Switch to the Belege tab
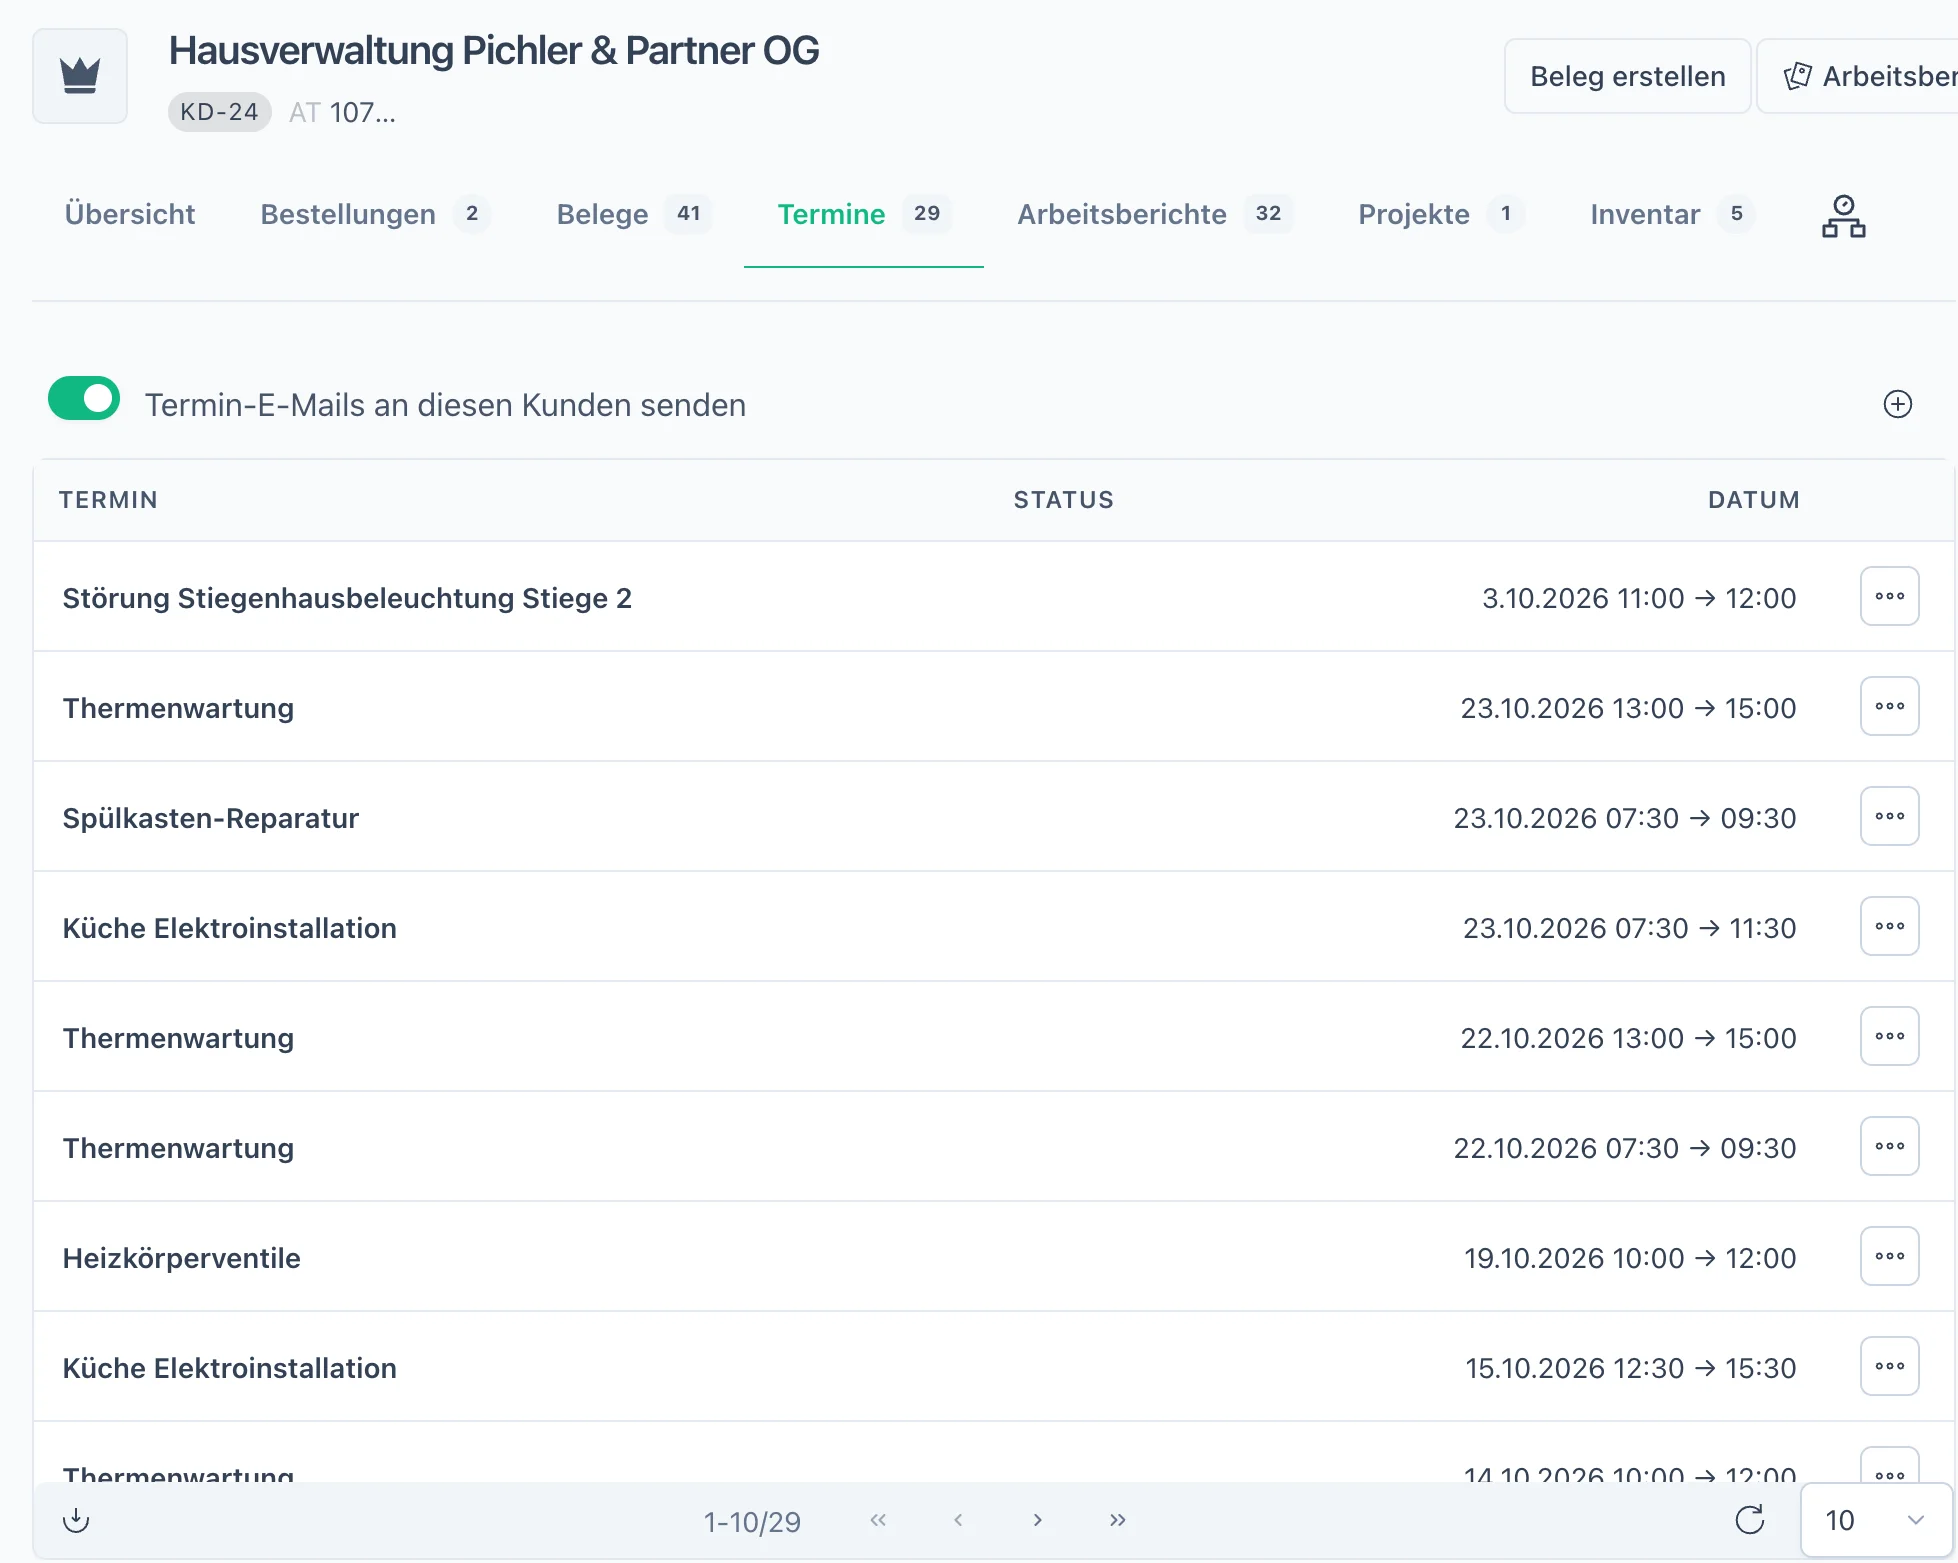Screen dimensions: 1958x1563 [634, 214]
